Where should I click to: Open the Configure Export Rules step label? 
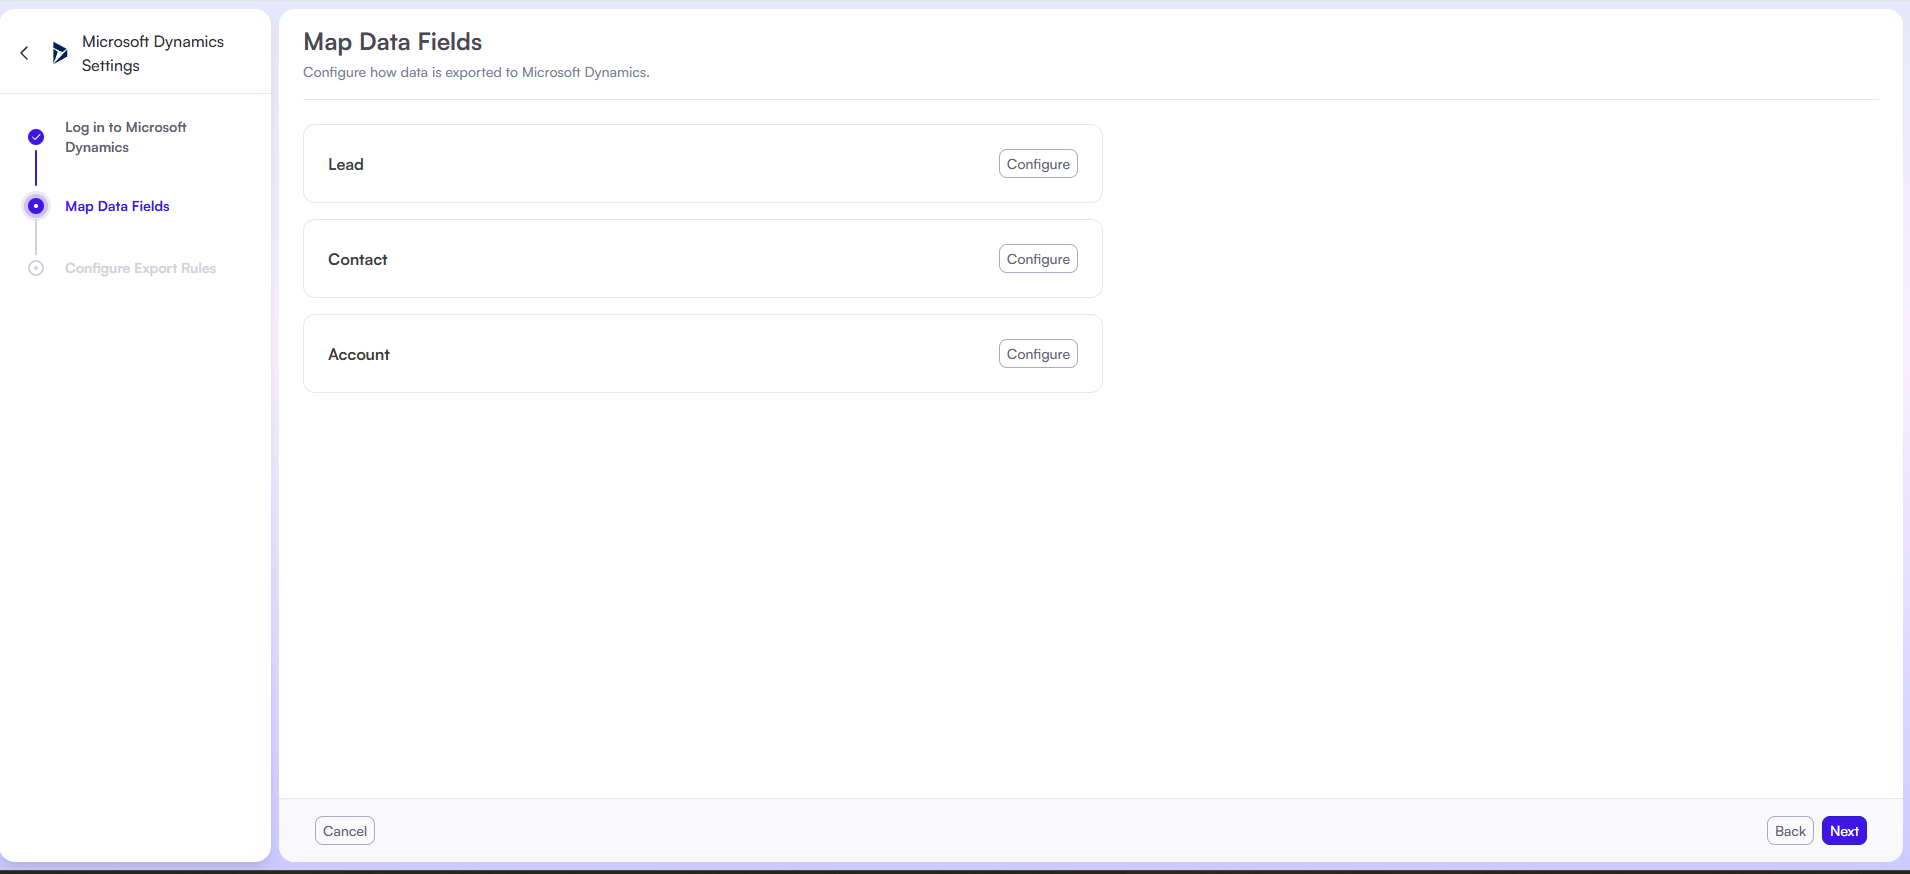click(140, 268)
